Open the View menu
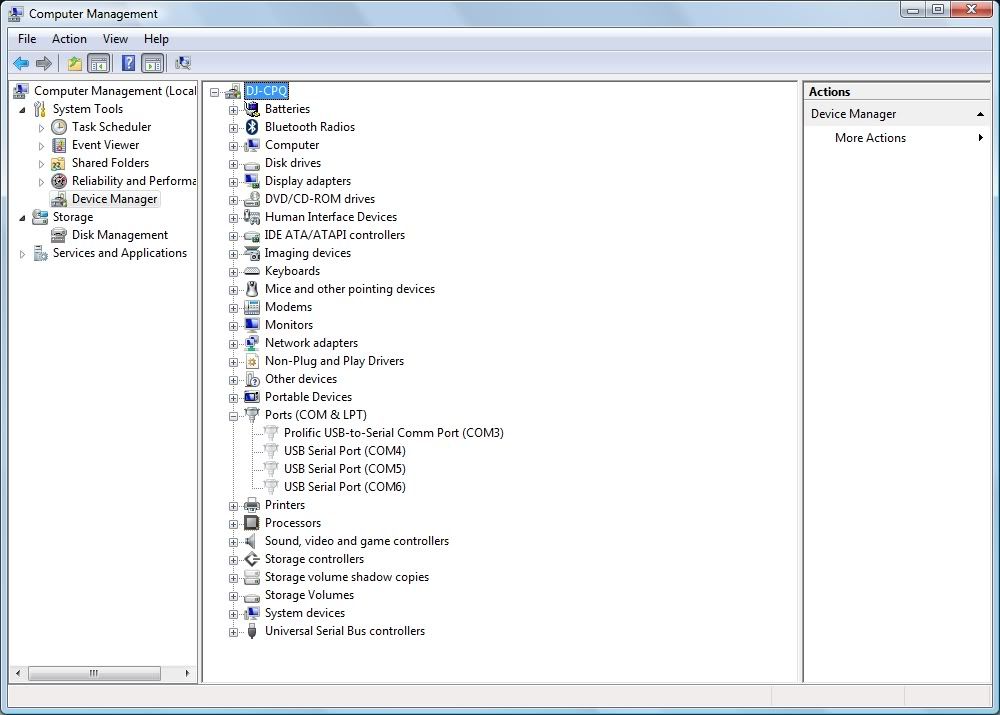 [x=115, y=39]
